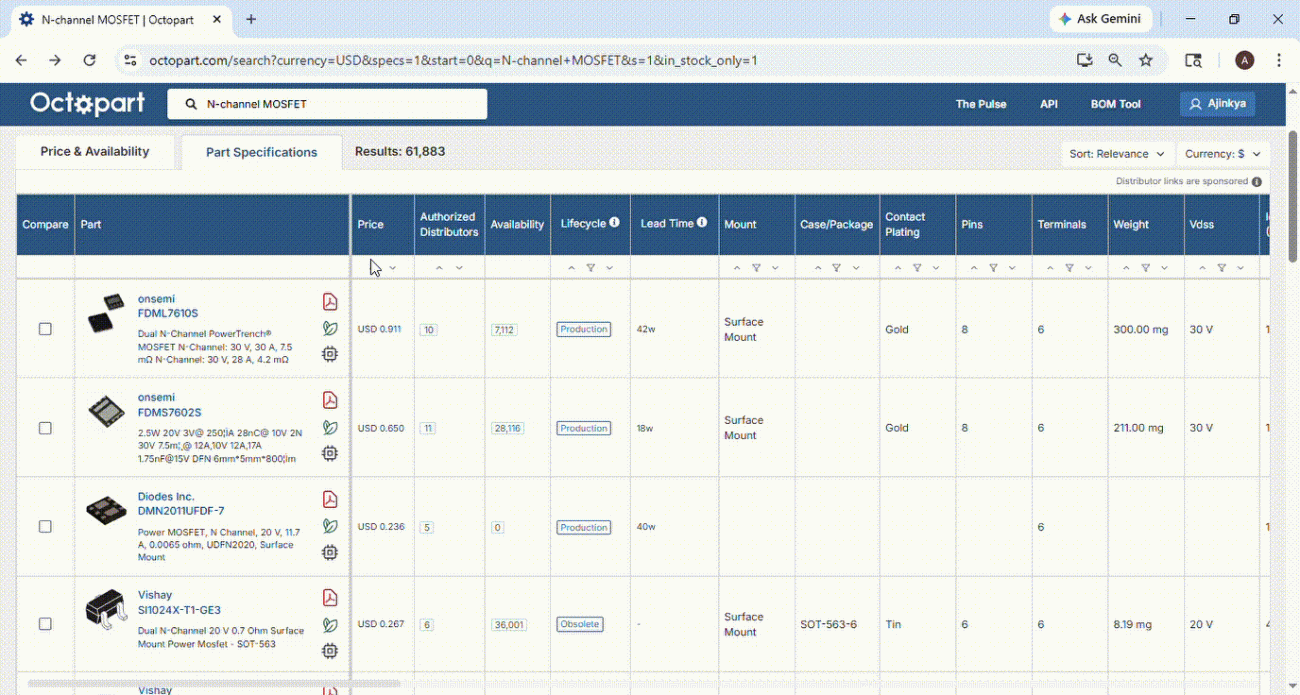Click the N-channel MOSFET search field

coord(327,104)
